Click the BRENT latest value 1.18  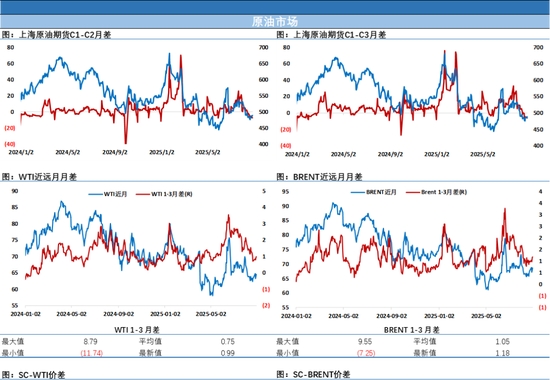(x=502, y=353)
